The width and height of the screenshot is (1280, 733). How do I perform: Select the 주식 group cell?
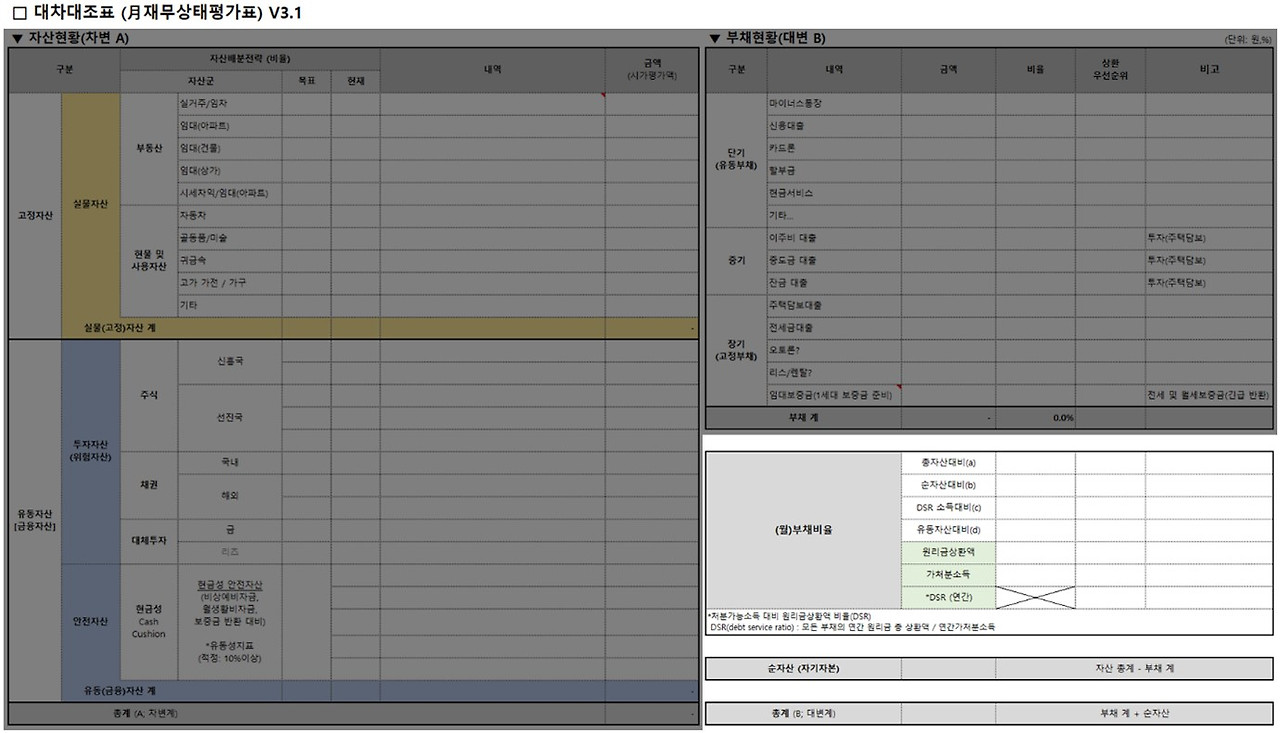pyautogui.click(x=149, y=395)
